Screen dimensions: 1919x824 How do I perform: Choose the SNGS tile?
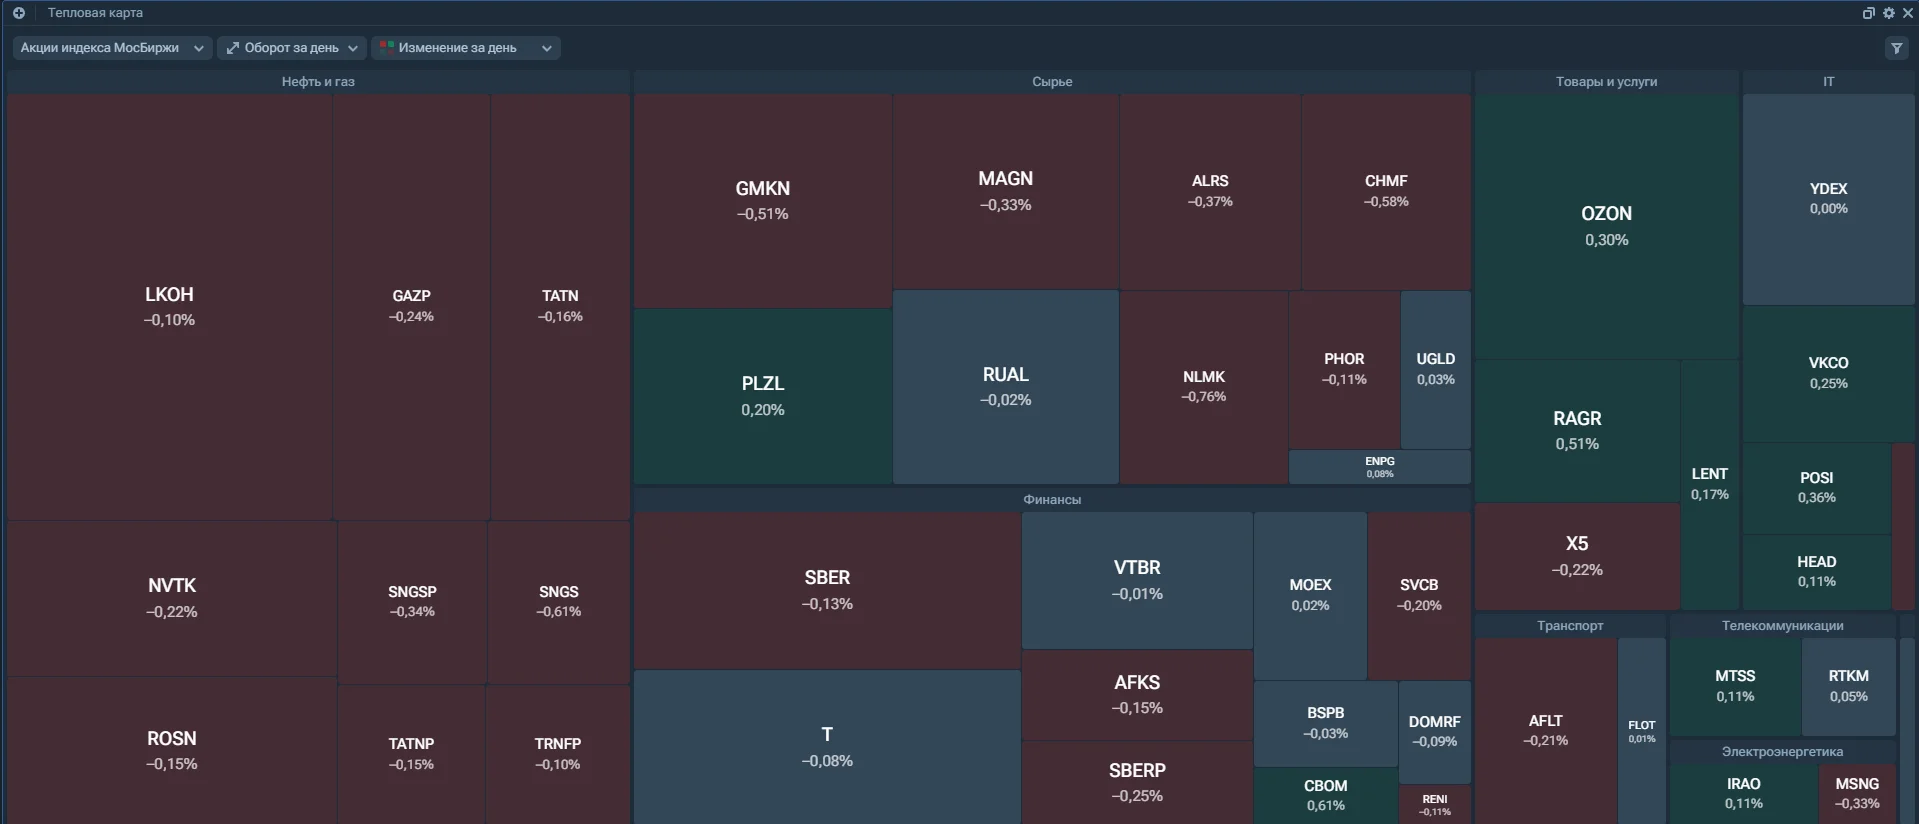(x=558, y=602)
